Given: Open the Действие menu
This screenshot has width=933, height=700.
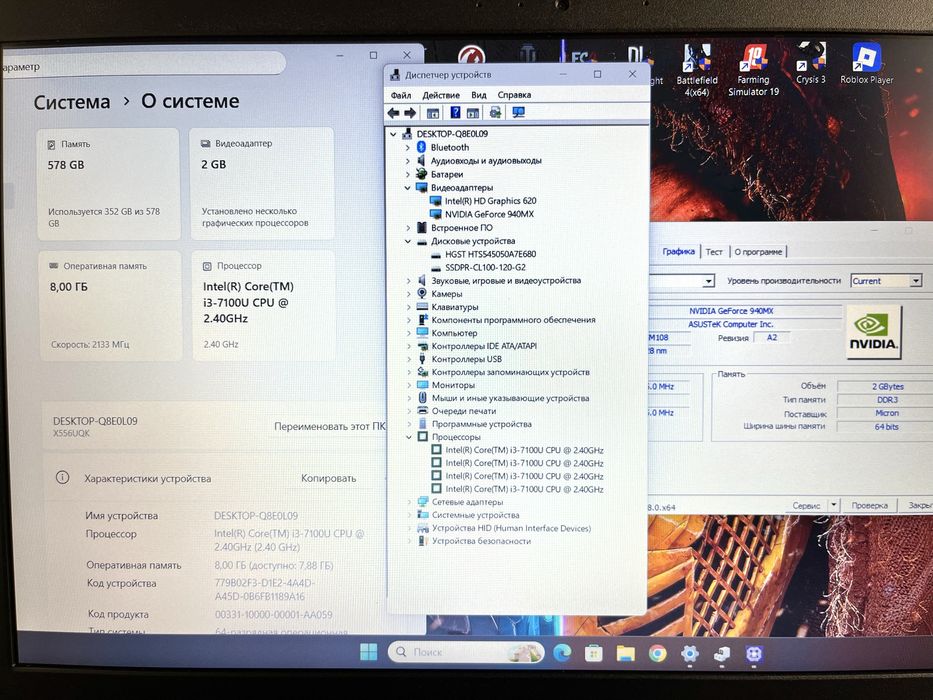Looking at the screenshot, I should click(x=441, y=95).
